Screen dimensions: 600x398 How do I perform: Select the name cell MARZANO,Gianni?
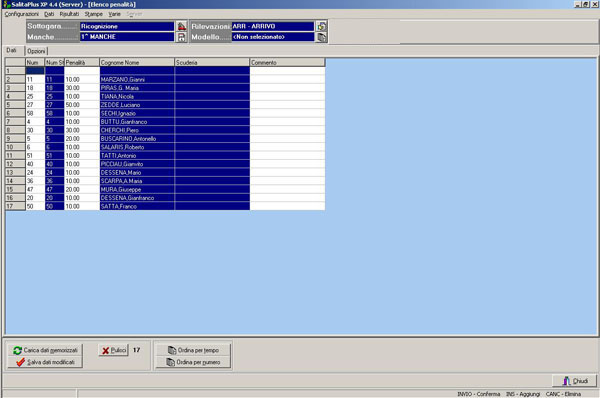tap(137, 80)
